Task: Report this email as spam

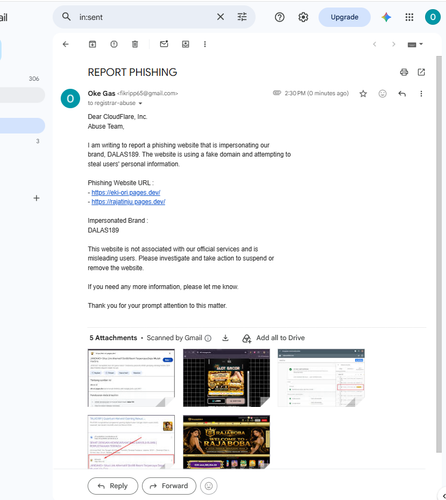Action: [x=114, y=44]
